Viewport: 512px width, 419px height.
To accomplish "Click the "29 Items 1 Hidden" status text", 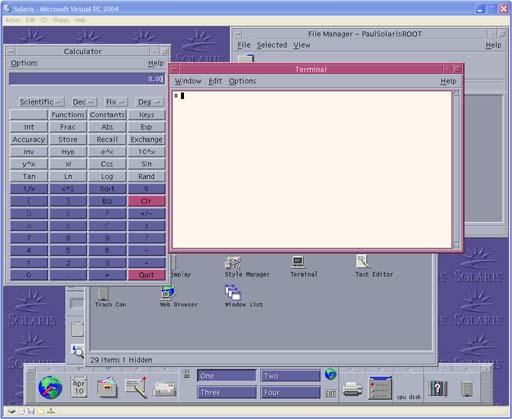I will [x=121, y=360].
